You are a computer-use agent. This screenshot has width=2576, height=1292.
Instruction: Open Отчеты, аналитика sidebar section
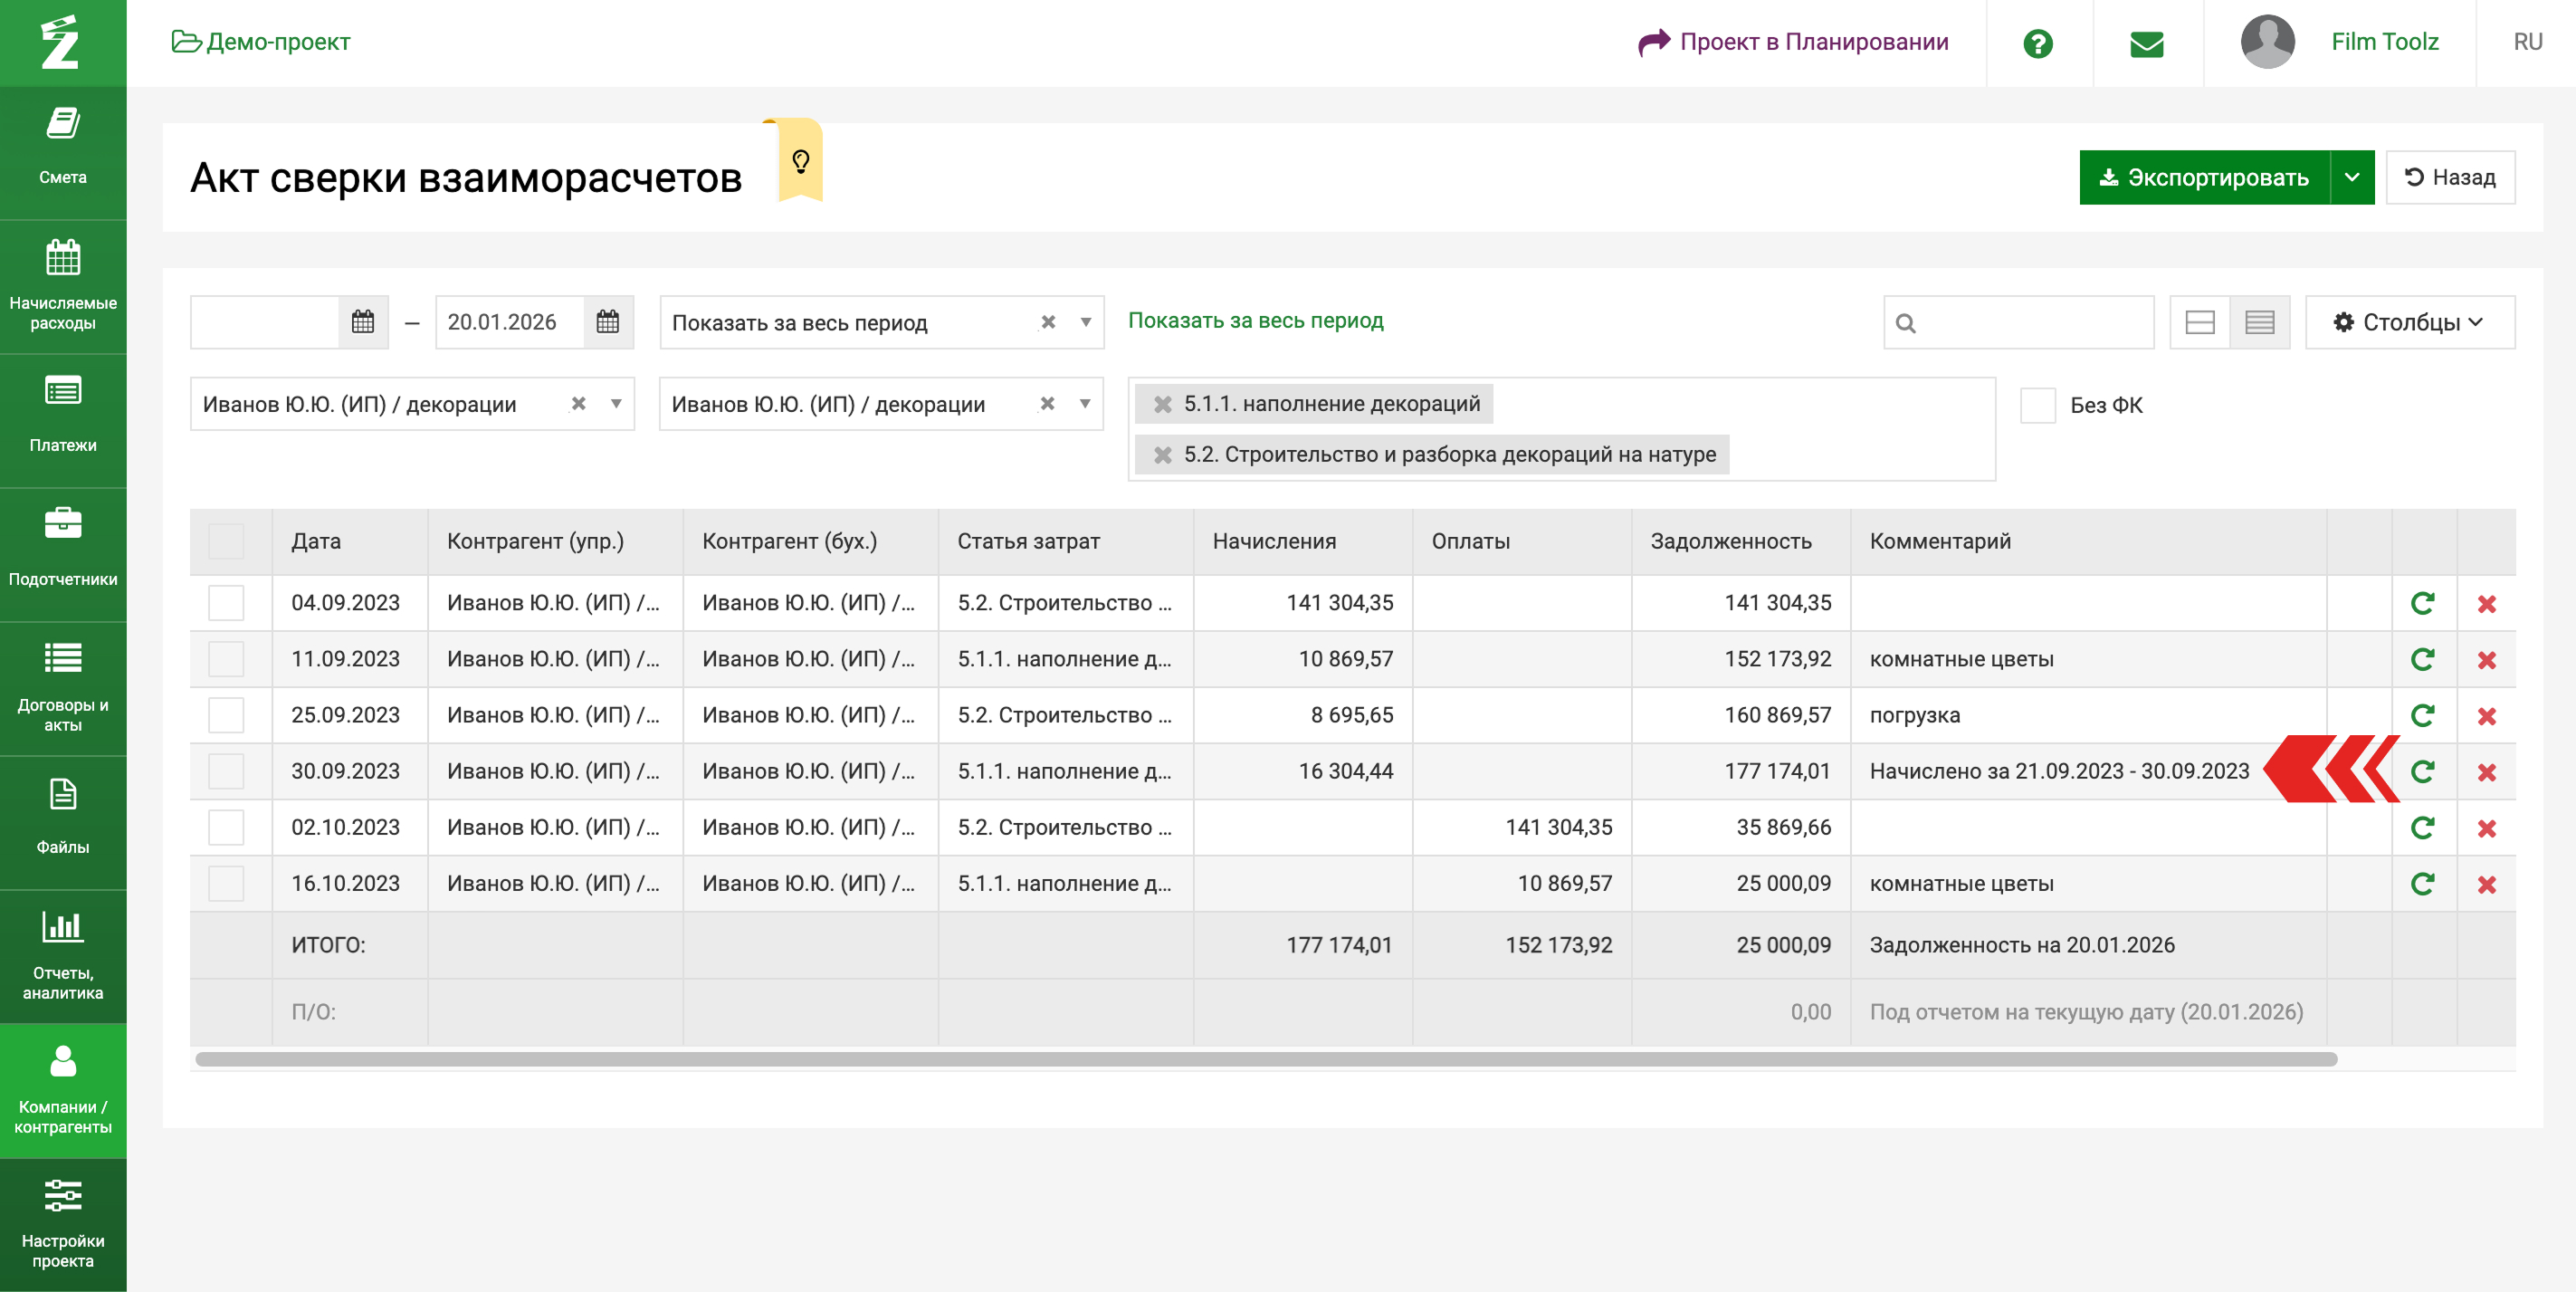point(63,955)
